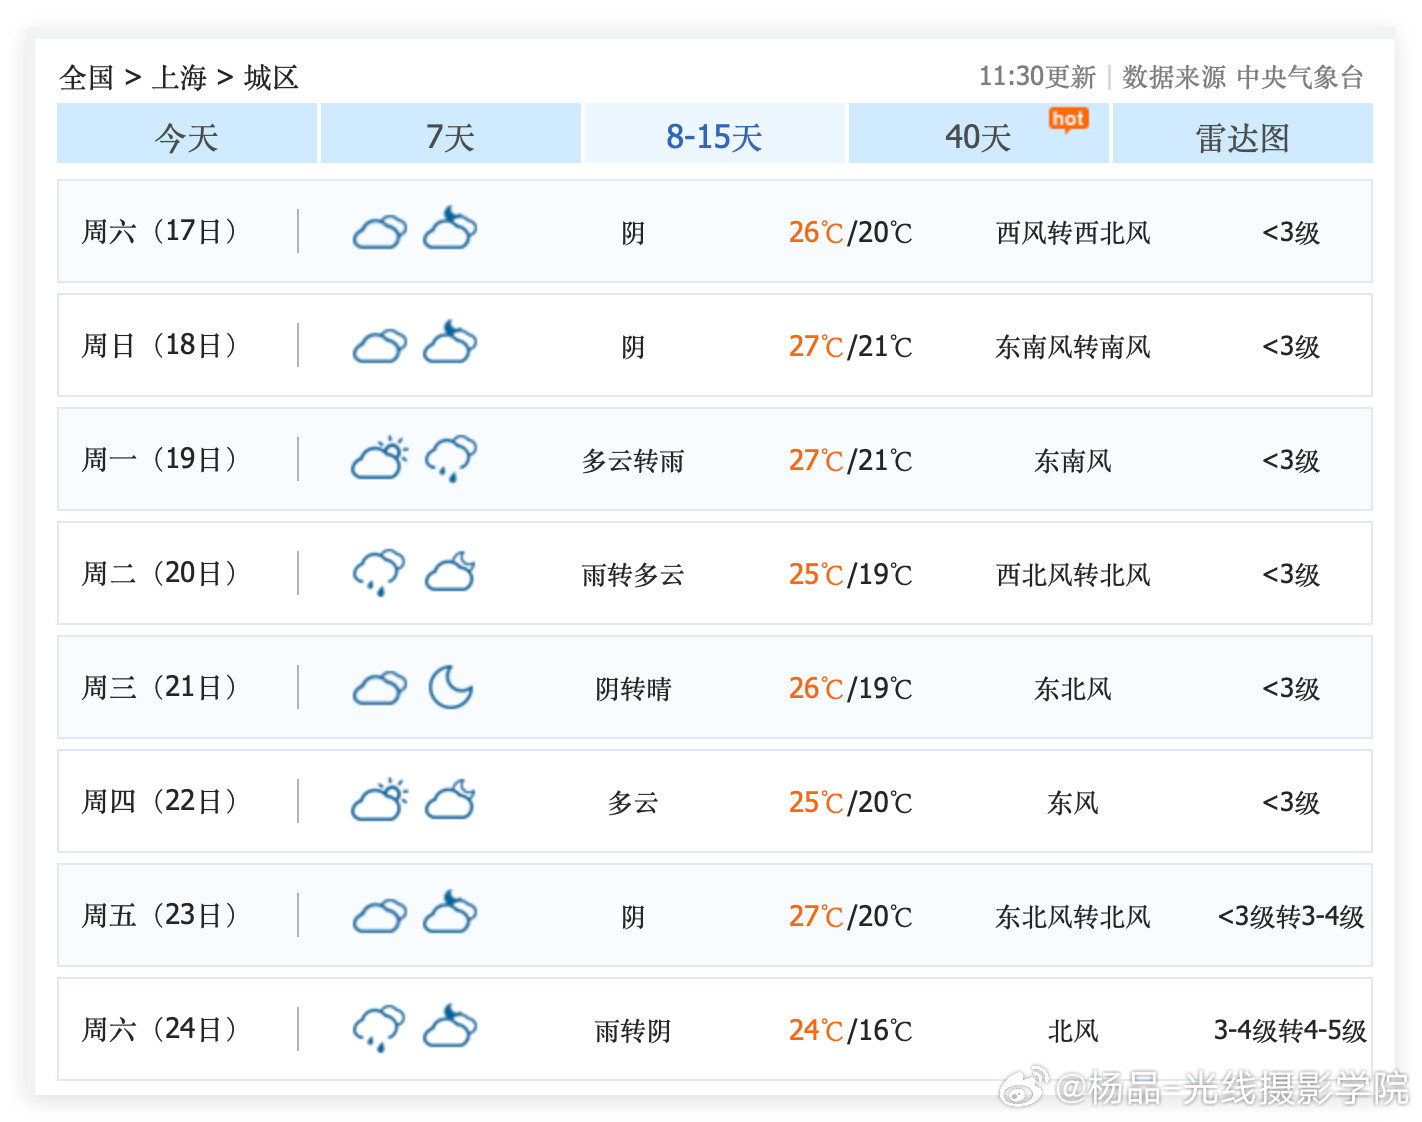Go to 全国 in the breadcrumb
Screen dimensions: 1422x1122
tap(87, 77)
